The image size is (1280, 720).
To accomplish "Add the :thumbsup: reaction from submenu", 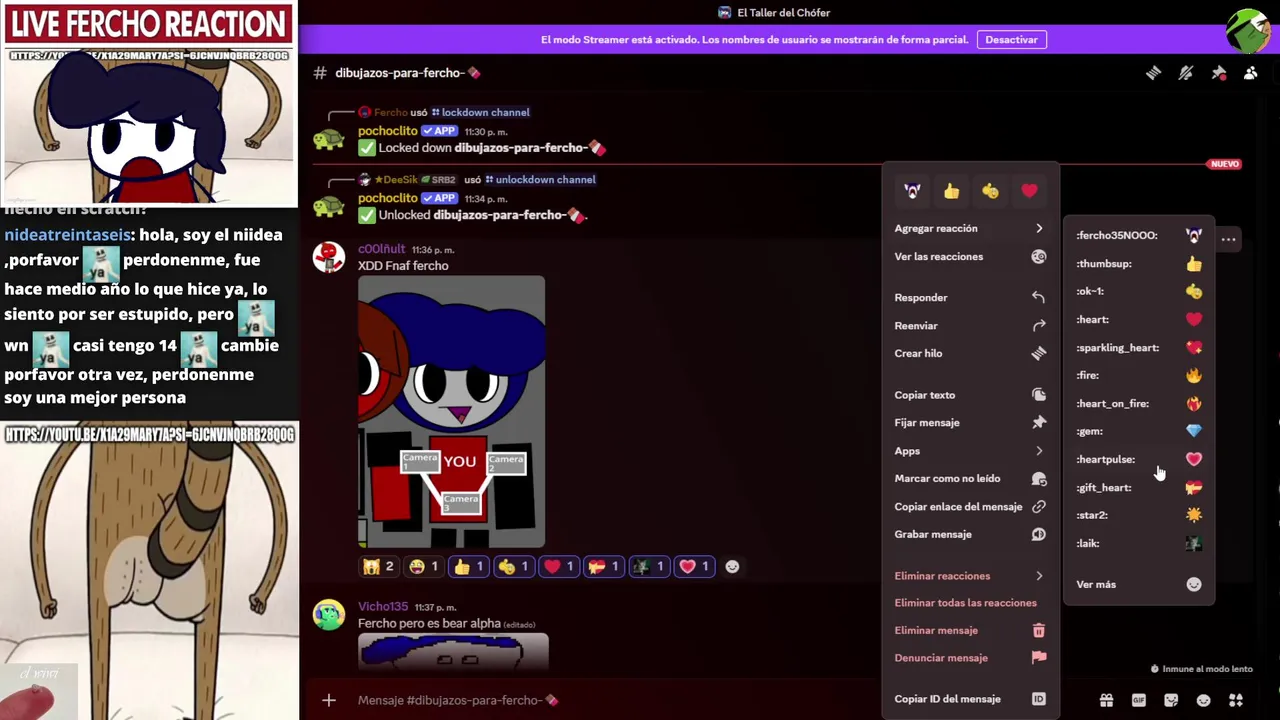I will pos(1139,263).
